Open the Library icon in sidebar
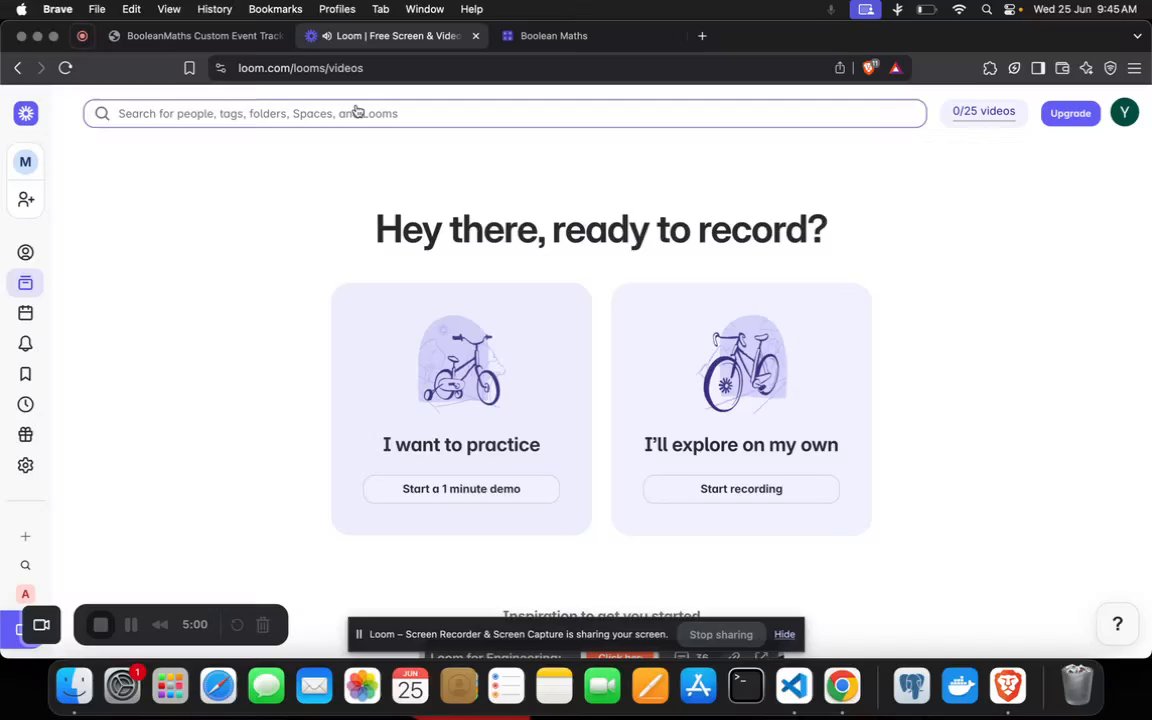This screenshot has width=1152, height=720. click(x=26, y=283)
